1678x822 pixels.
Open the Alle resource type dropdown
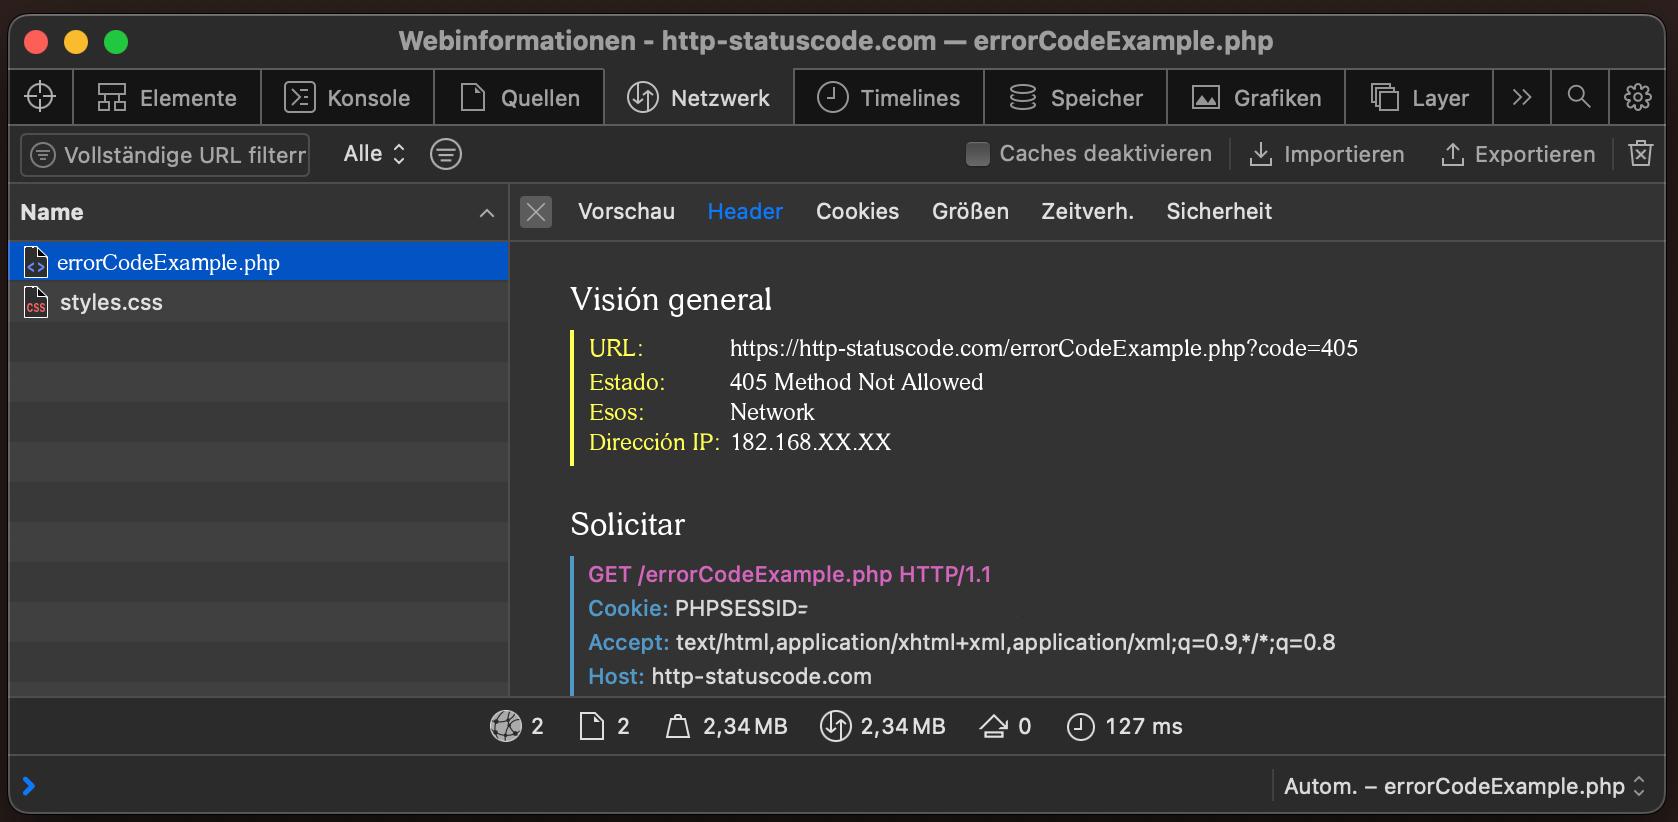(374, 154)
